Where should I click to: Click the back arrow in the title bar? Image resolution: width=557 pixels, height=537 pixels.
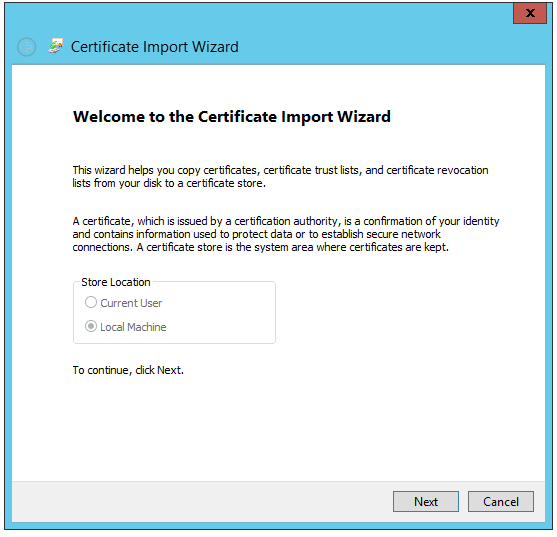[x=26, y=47]
